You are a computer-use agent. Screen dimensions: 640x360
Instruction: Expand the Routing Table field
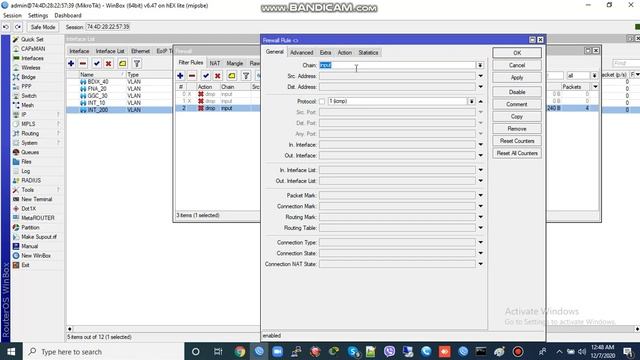click(480, 228)
